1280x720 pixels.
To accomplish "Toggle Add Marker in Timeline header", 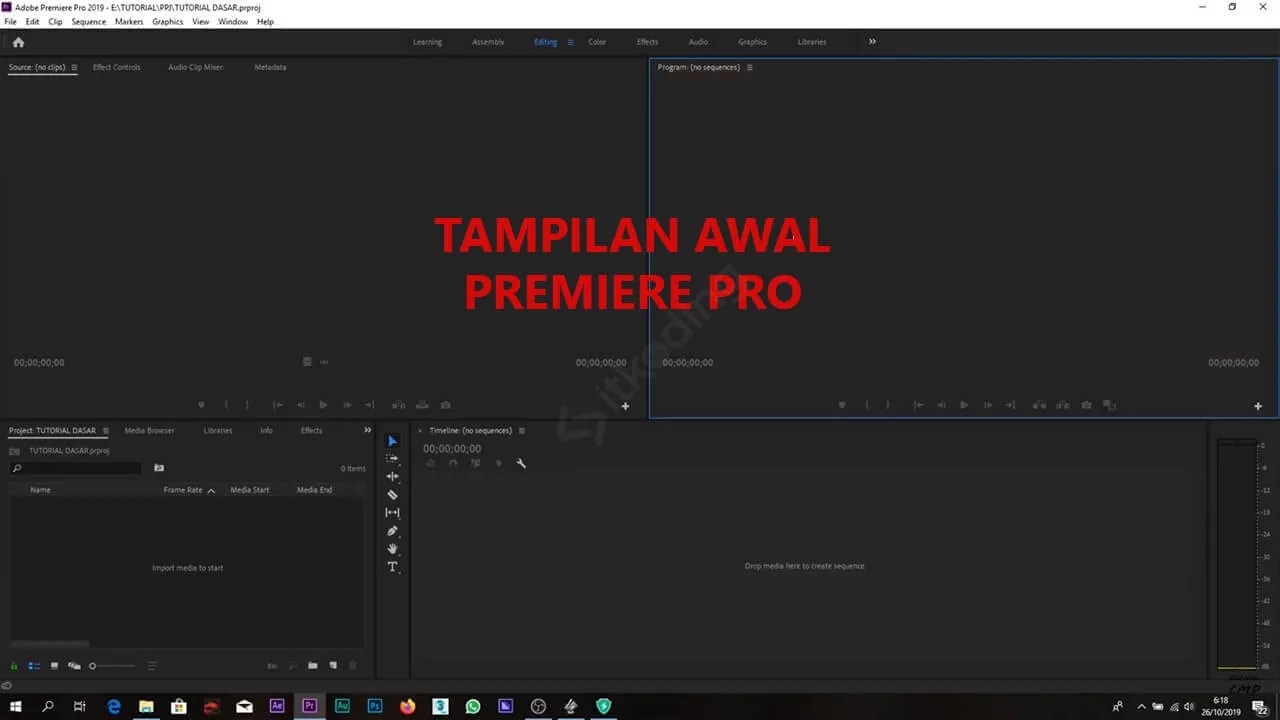I will [x=499, y=463].
